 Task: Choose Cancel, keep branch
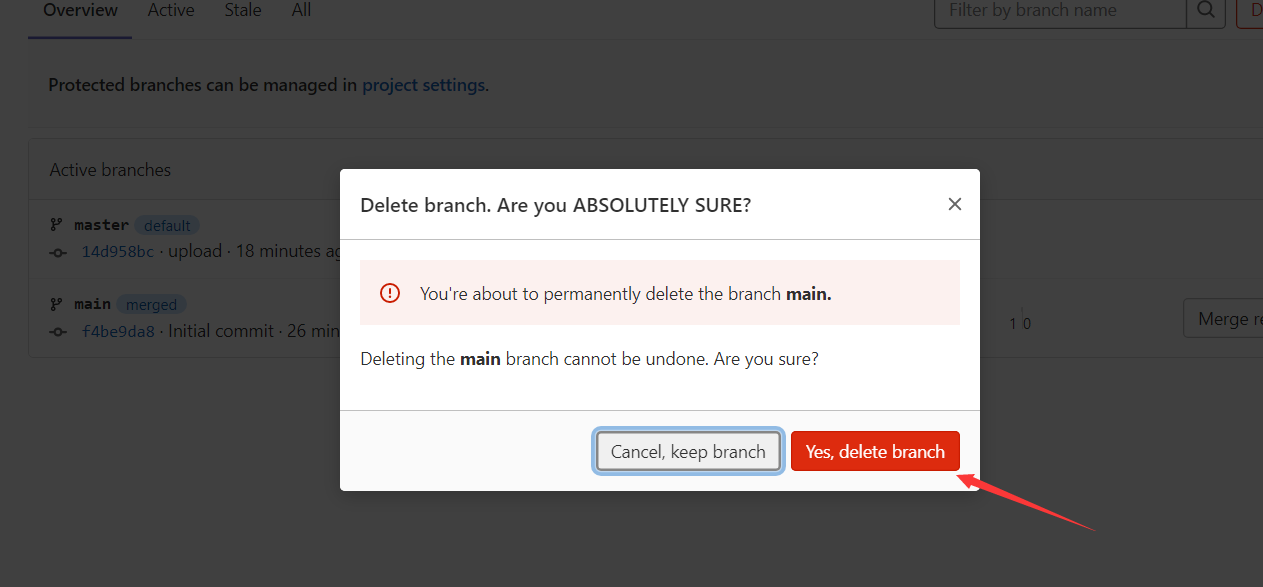688,451
